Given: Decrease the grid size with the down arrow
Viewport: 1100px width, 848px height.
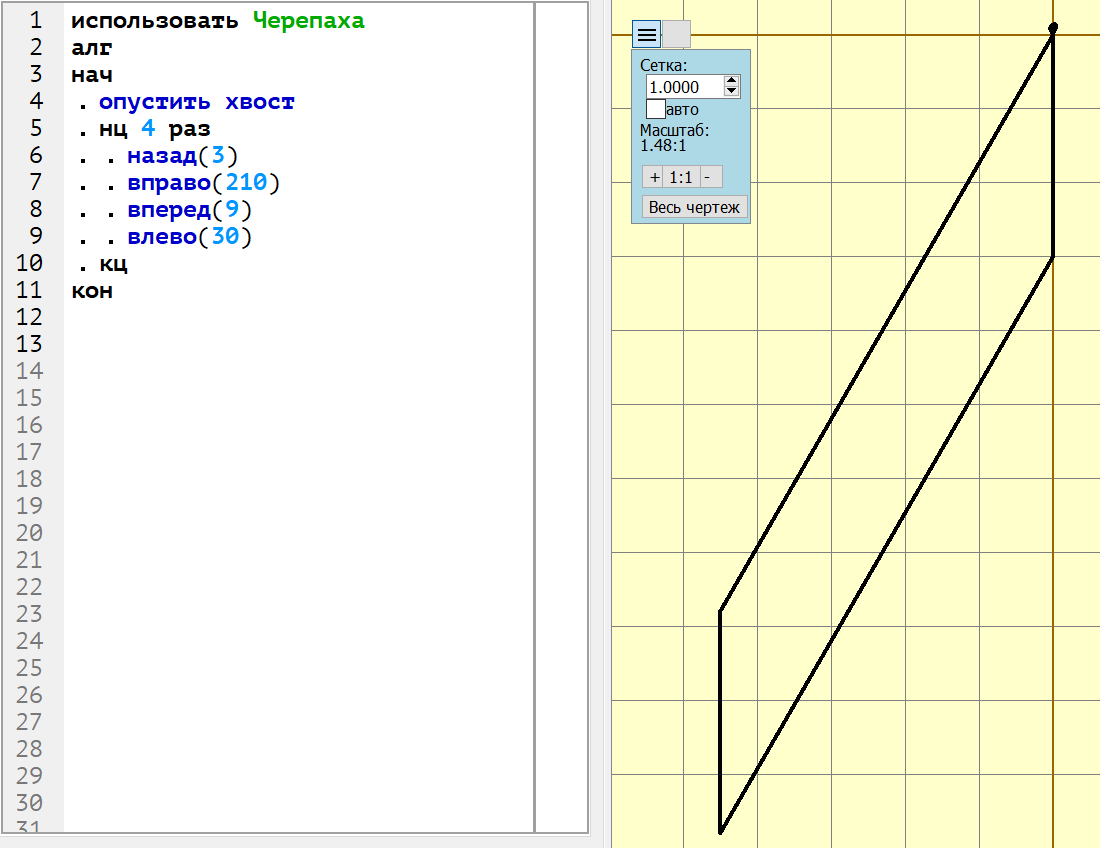Looking at the screenshot, I should click(x=732, y=91).
